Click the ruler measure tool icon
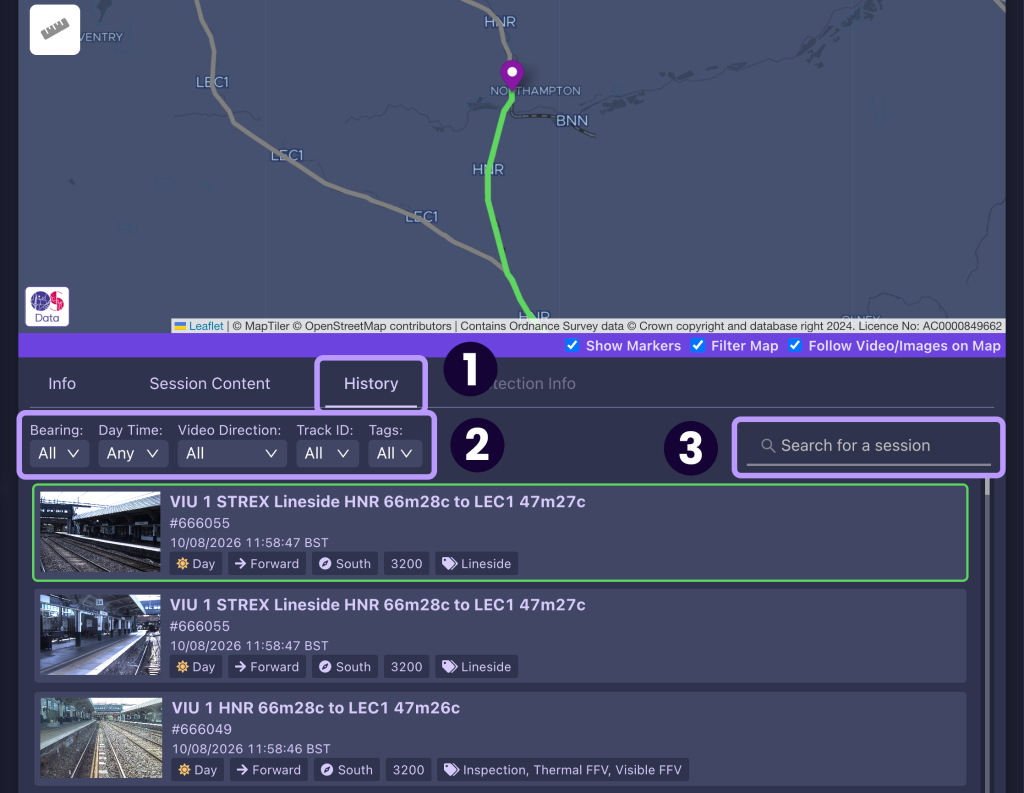The width and height of the screenshot is (1024, 793). click(55, 30)
